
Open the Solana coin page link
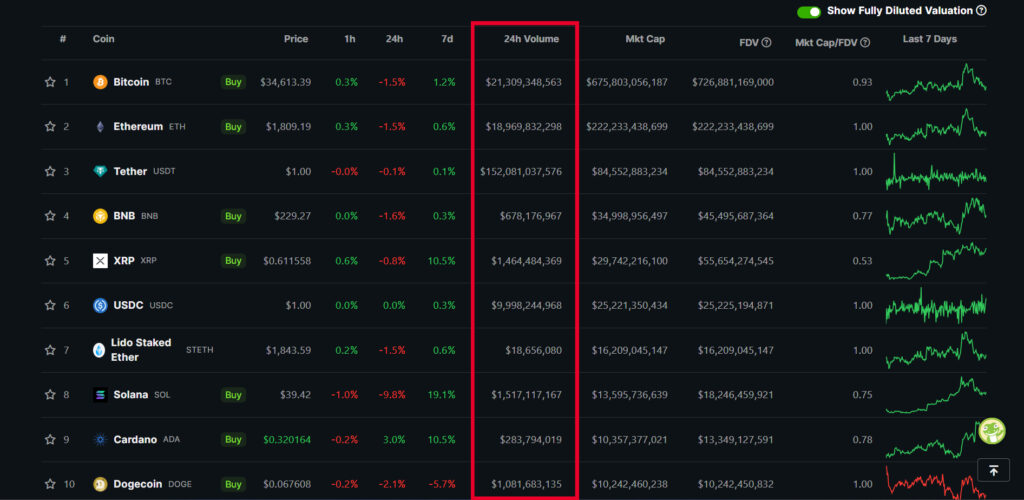click(131, 395)
